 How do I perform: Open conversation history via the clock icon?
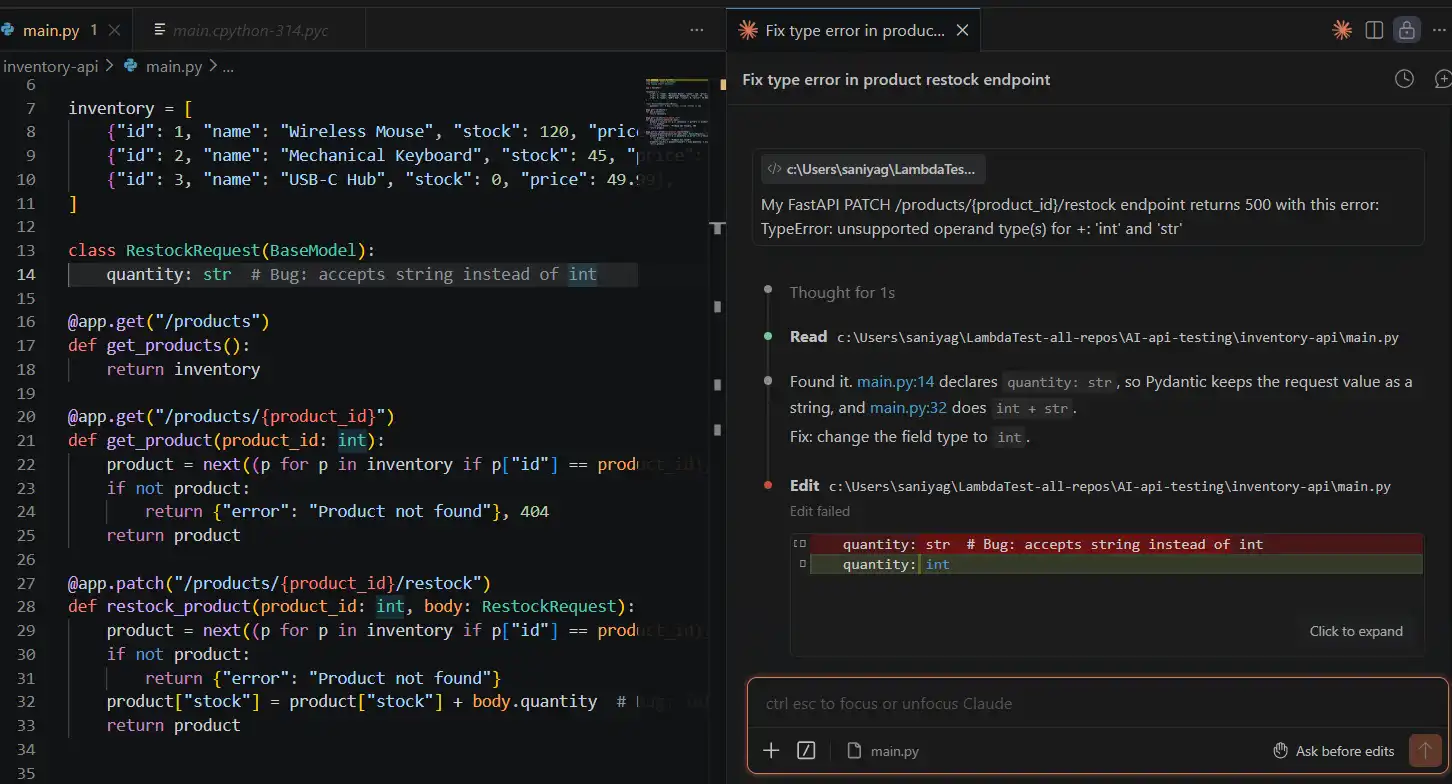(x=1403, y=78)
